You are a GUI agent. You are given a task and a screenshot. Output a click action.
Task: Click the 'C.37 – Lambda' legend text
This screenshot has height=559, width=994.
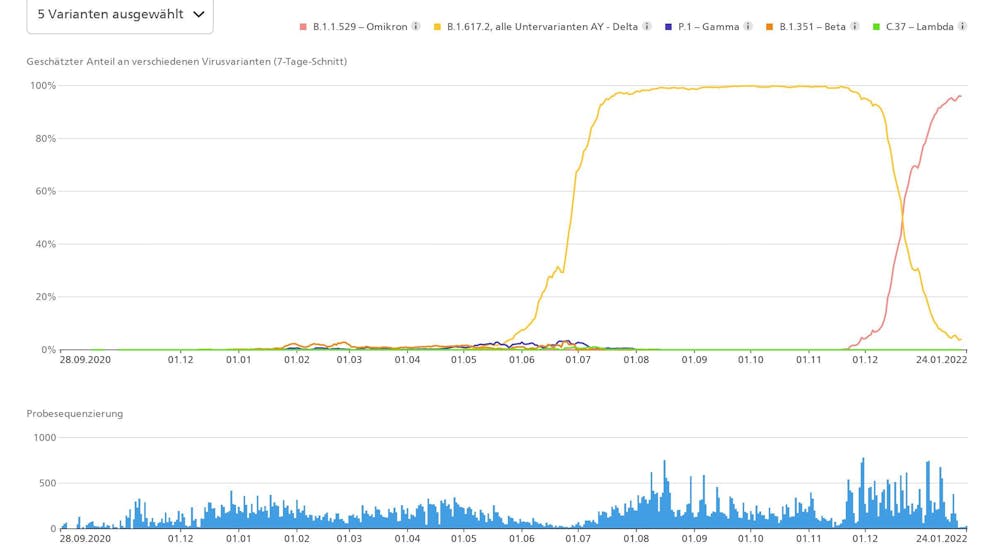[x=919, y=27]
